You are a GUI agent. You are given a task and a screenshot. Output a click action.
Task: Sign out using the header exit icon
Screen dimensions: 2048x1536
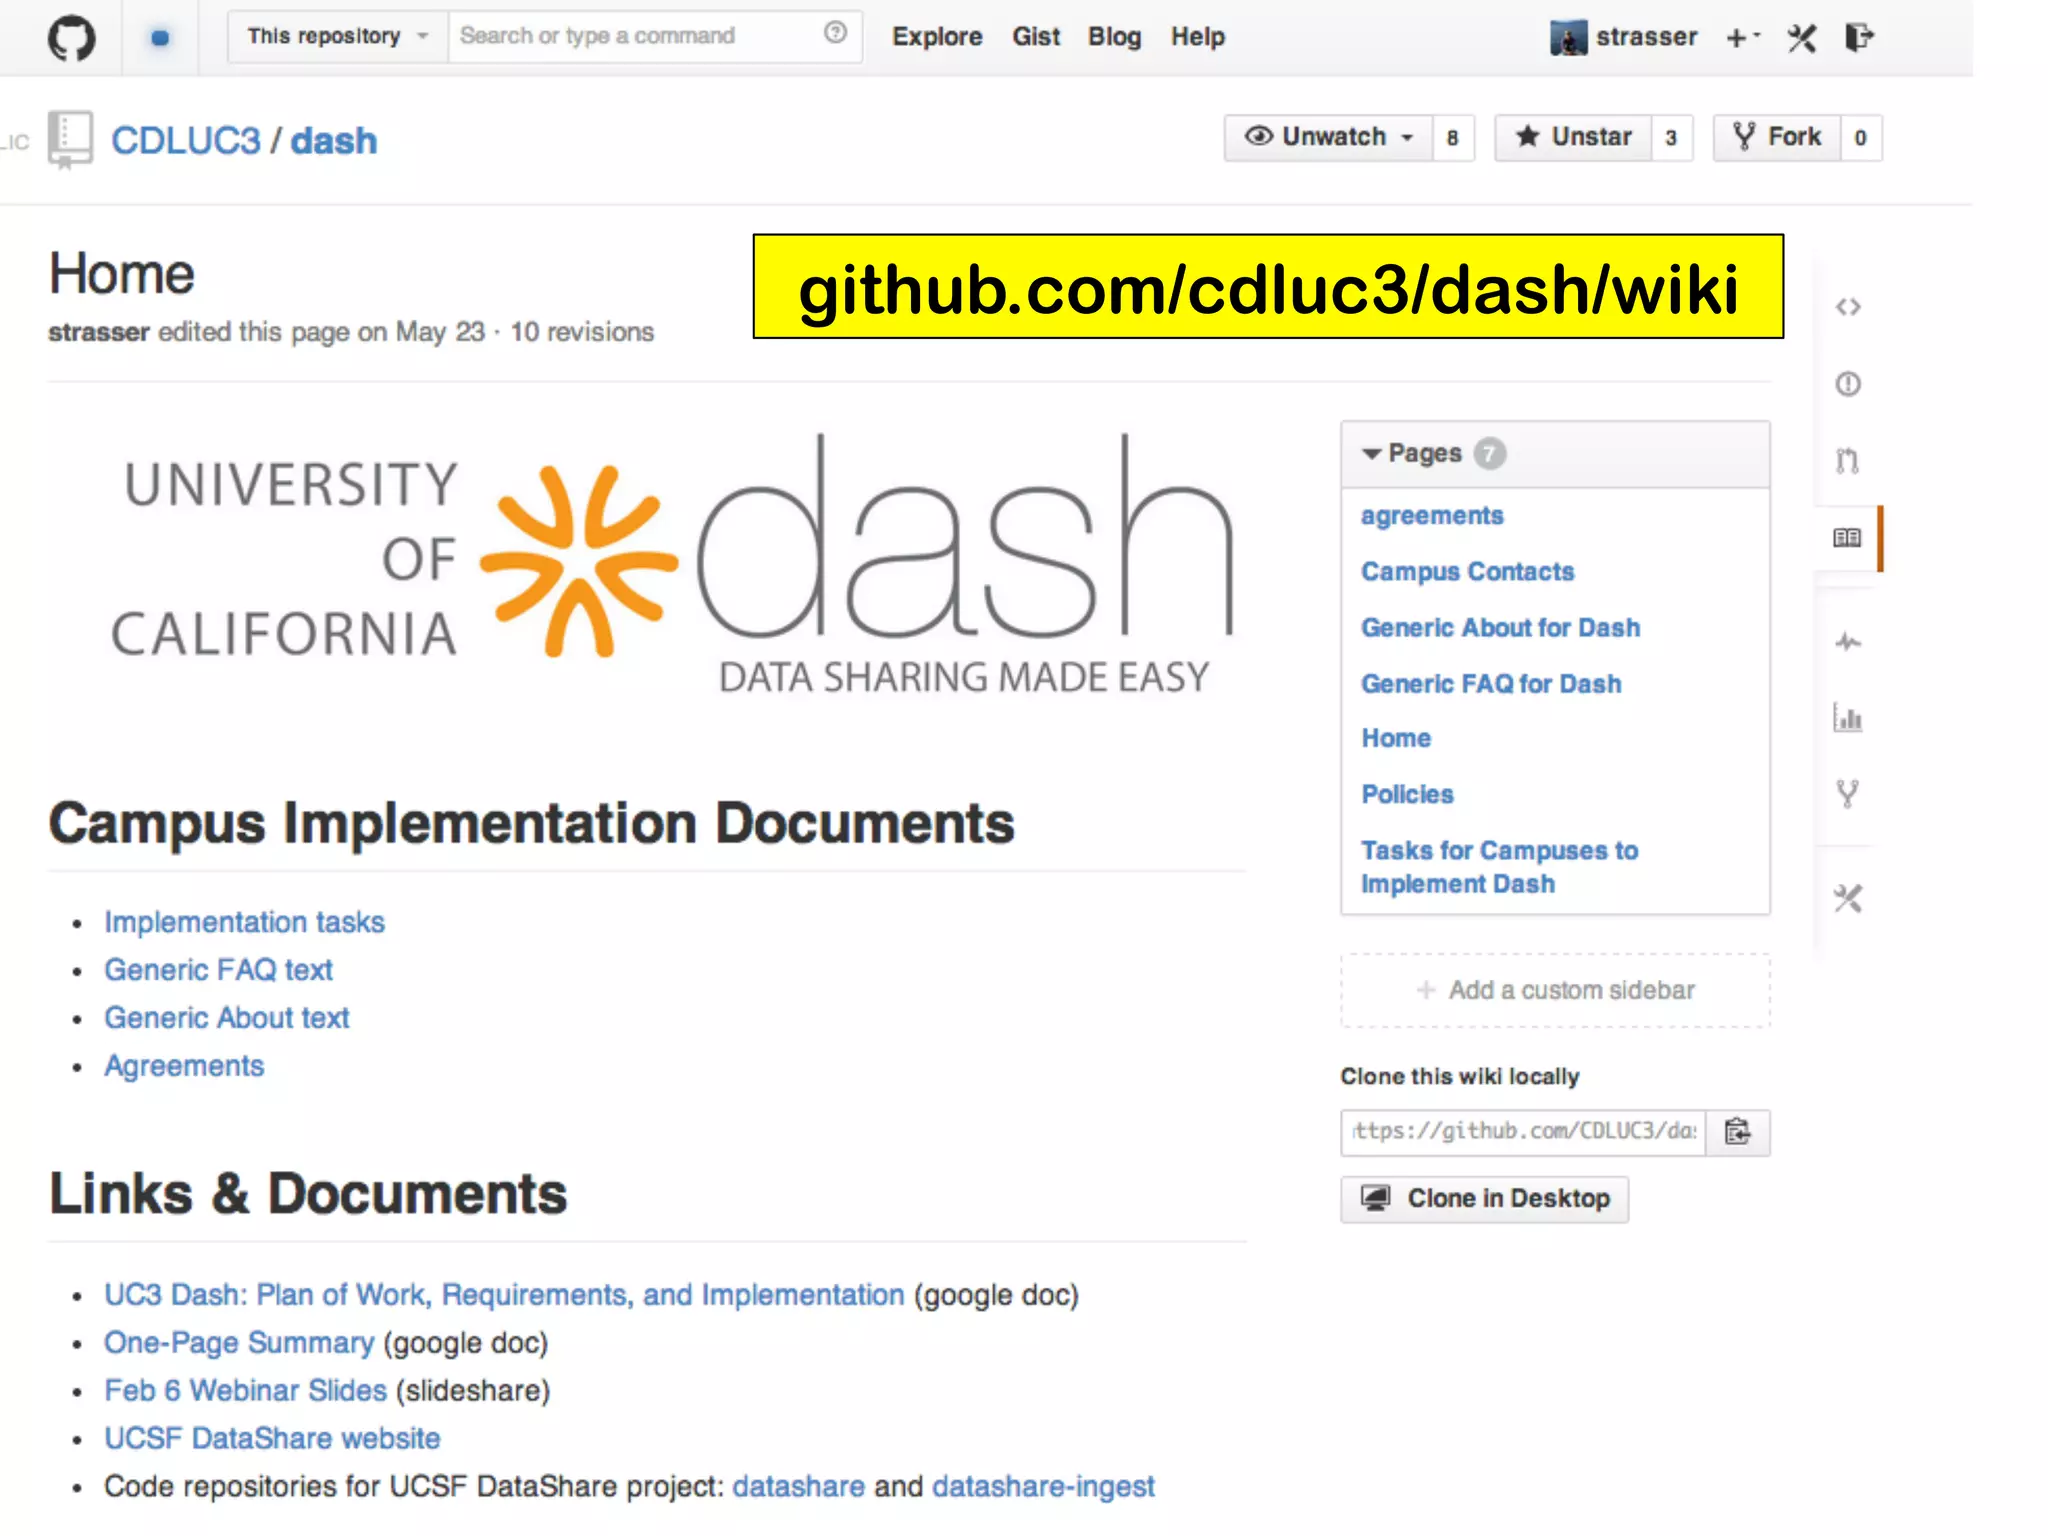1859,38
